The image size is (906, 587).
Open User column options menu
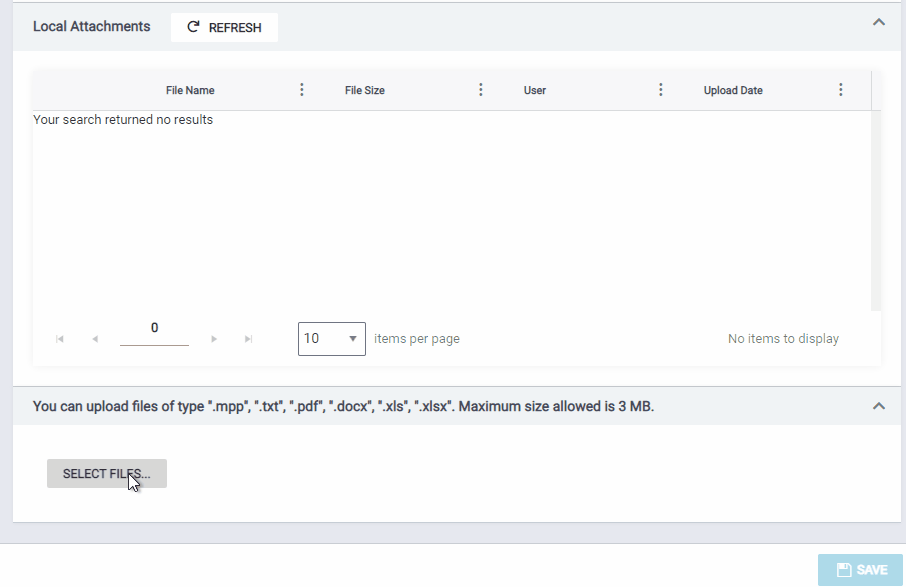pyautogui.click(x=660, y=90)
